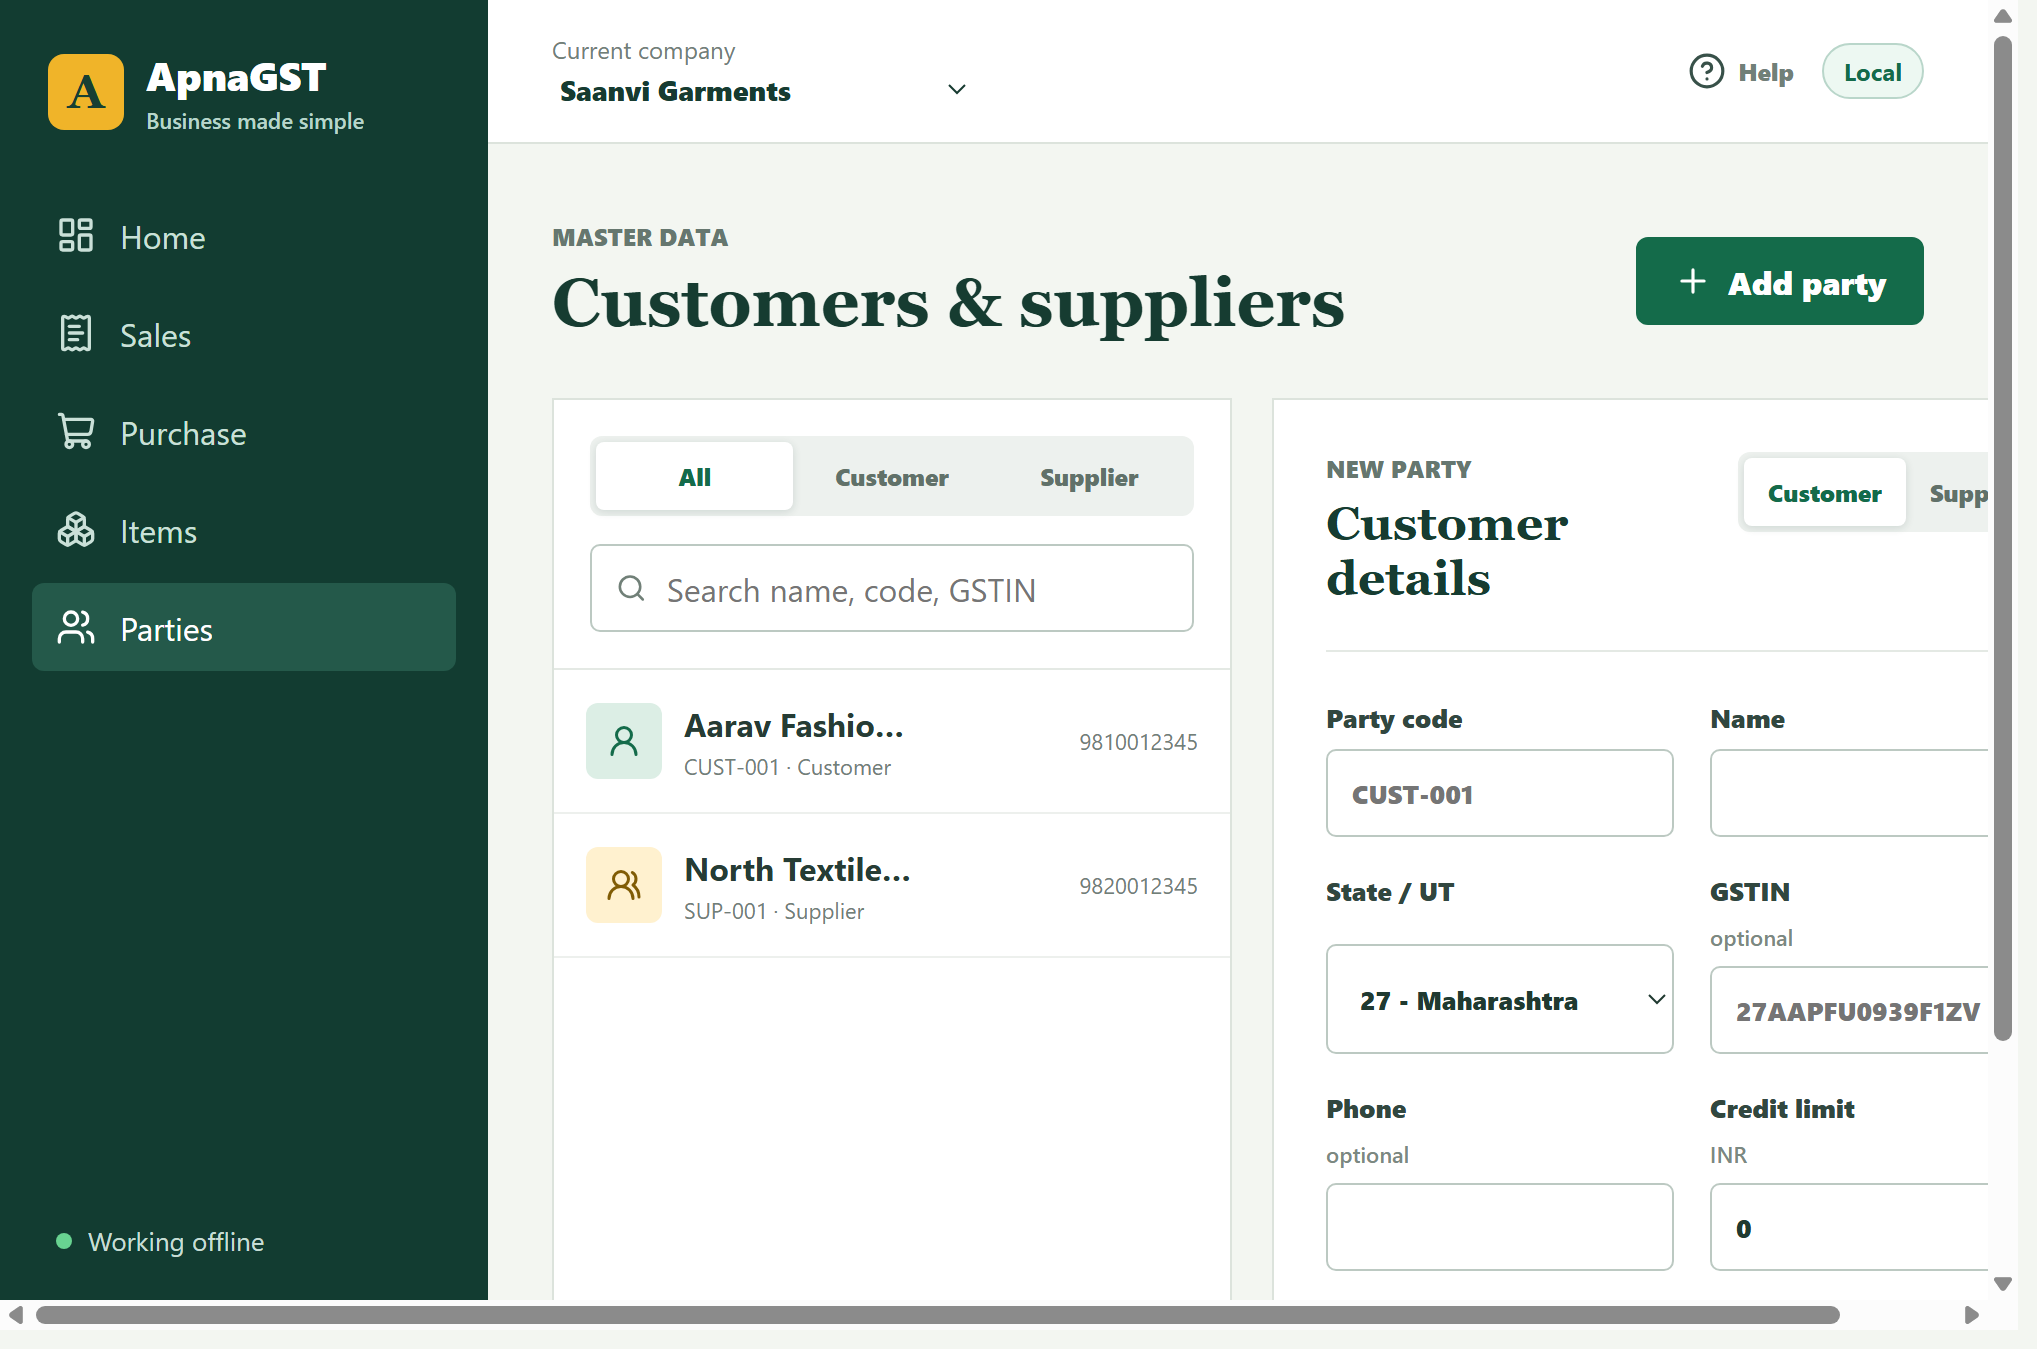The width and height of the screenshot is (2037, 1349).
Task: Click the Help question mark icon
Action: 1707,72
